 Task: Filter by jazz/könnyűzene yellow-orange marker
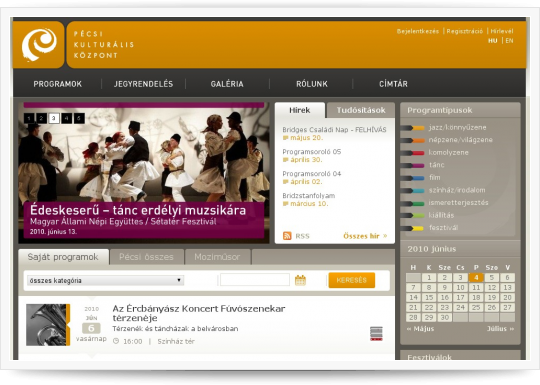(413, 128)
